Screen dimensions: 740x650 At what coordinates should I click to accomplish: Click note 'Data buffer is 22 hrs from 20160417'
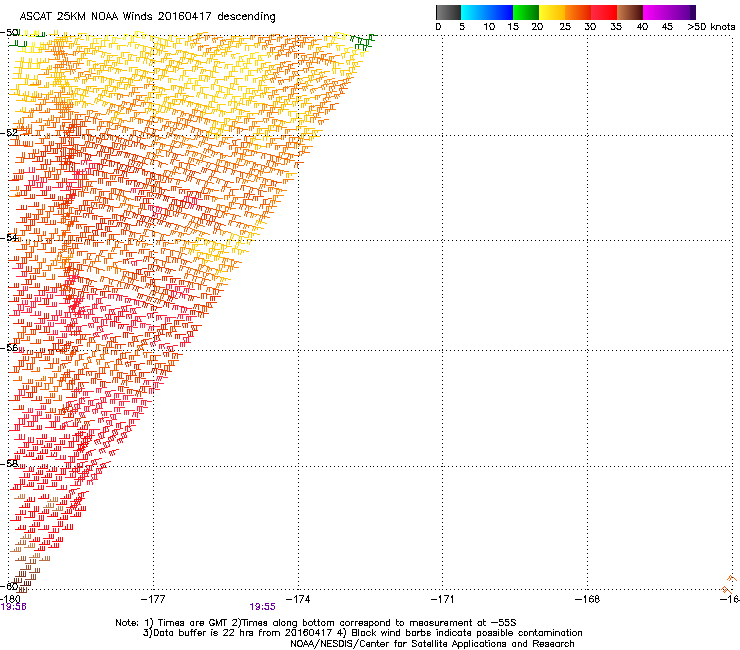237,633
